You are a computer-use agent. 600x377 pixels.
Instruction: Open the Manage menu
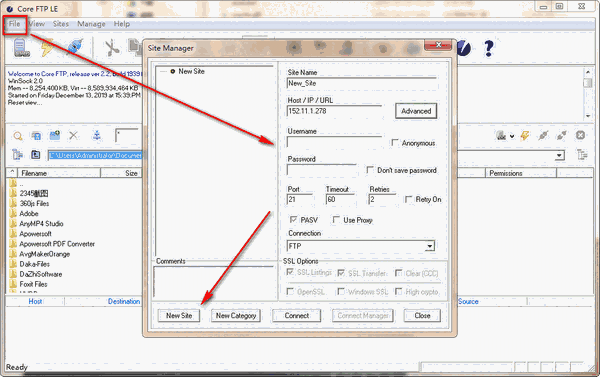coord(91,24)
